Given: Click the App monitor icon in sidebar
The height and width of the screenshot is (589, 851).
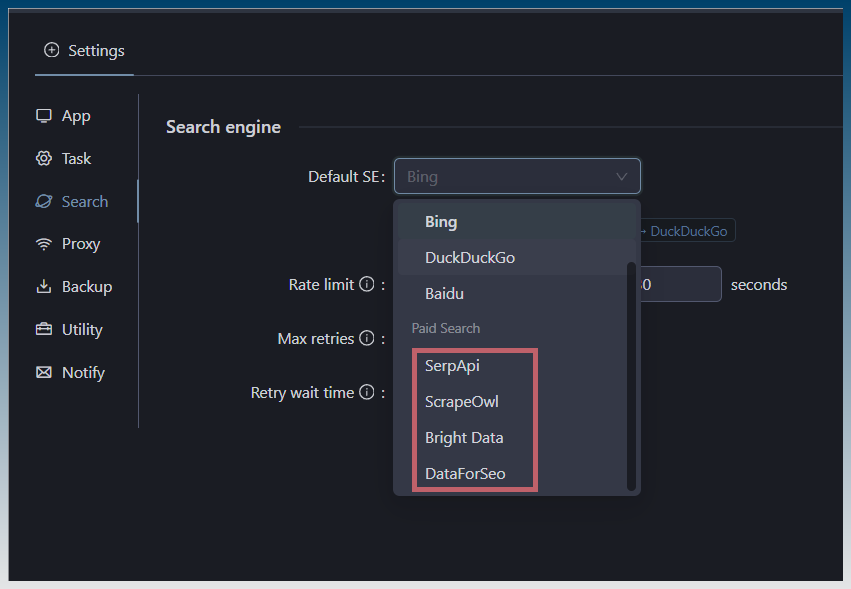Looking at the screenshot, I should click(x=44, y=116).
